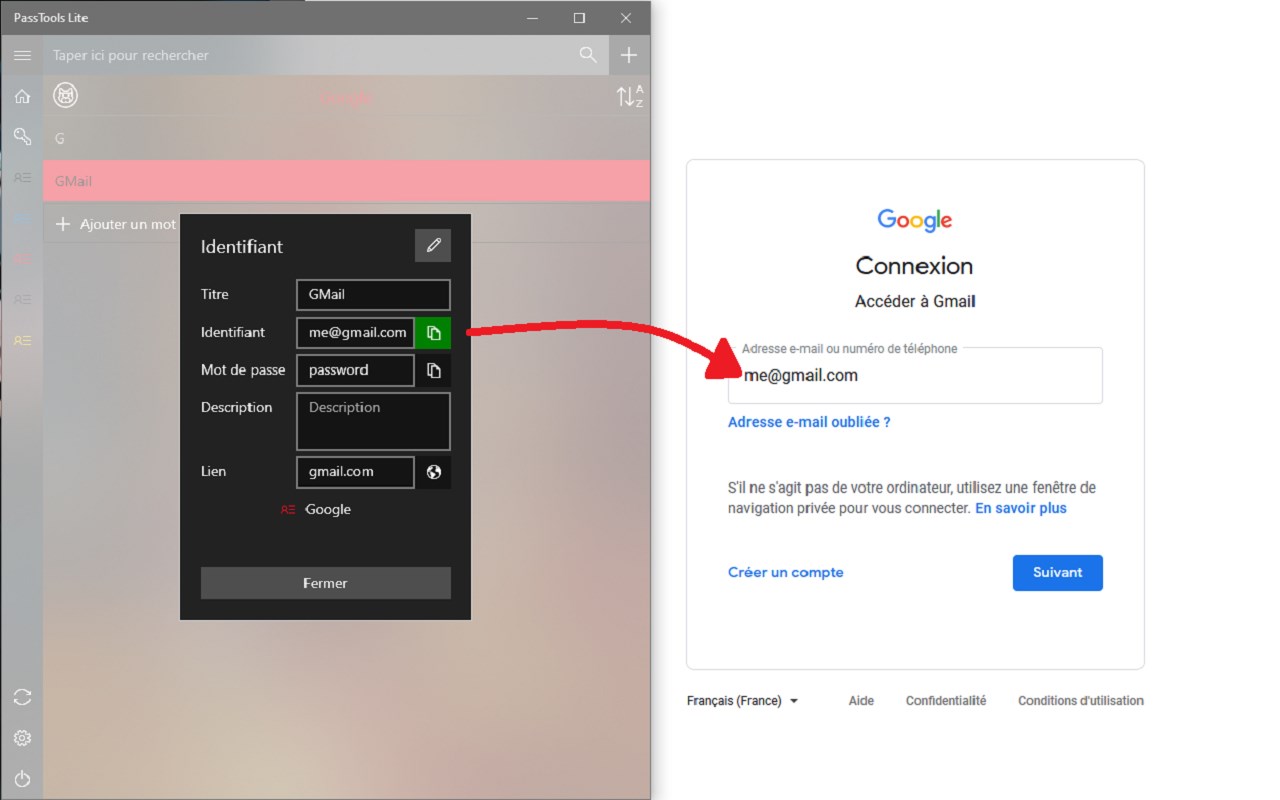Image resolution: width=1280 pixels, height=800 pixels.
Task: Open gmail.com link with globe icon
Action: [433, 472]
